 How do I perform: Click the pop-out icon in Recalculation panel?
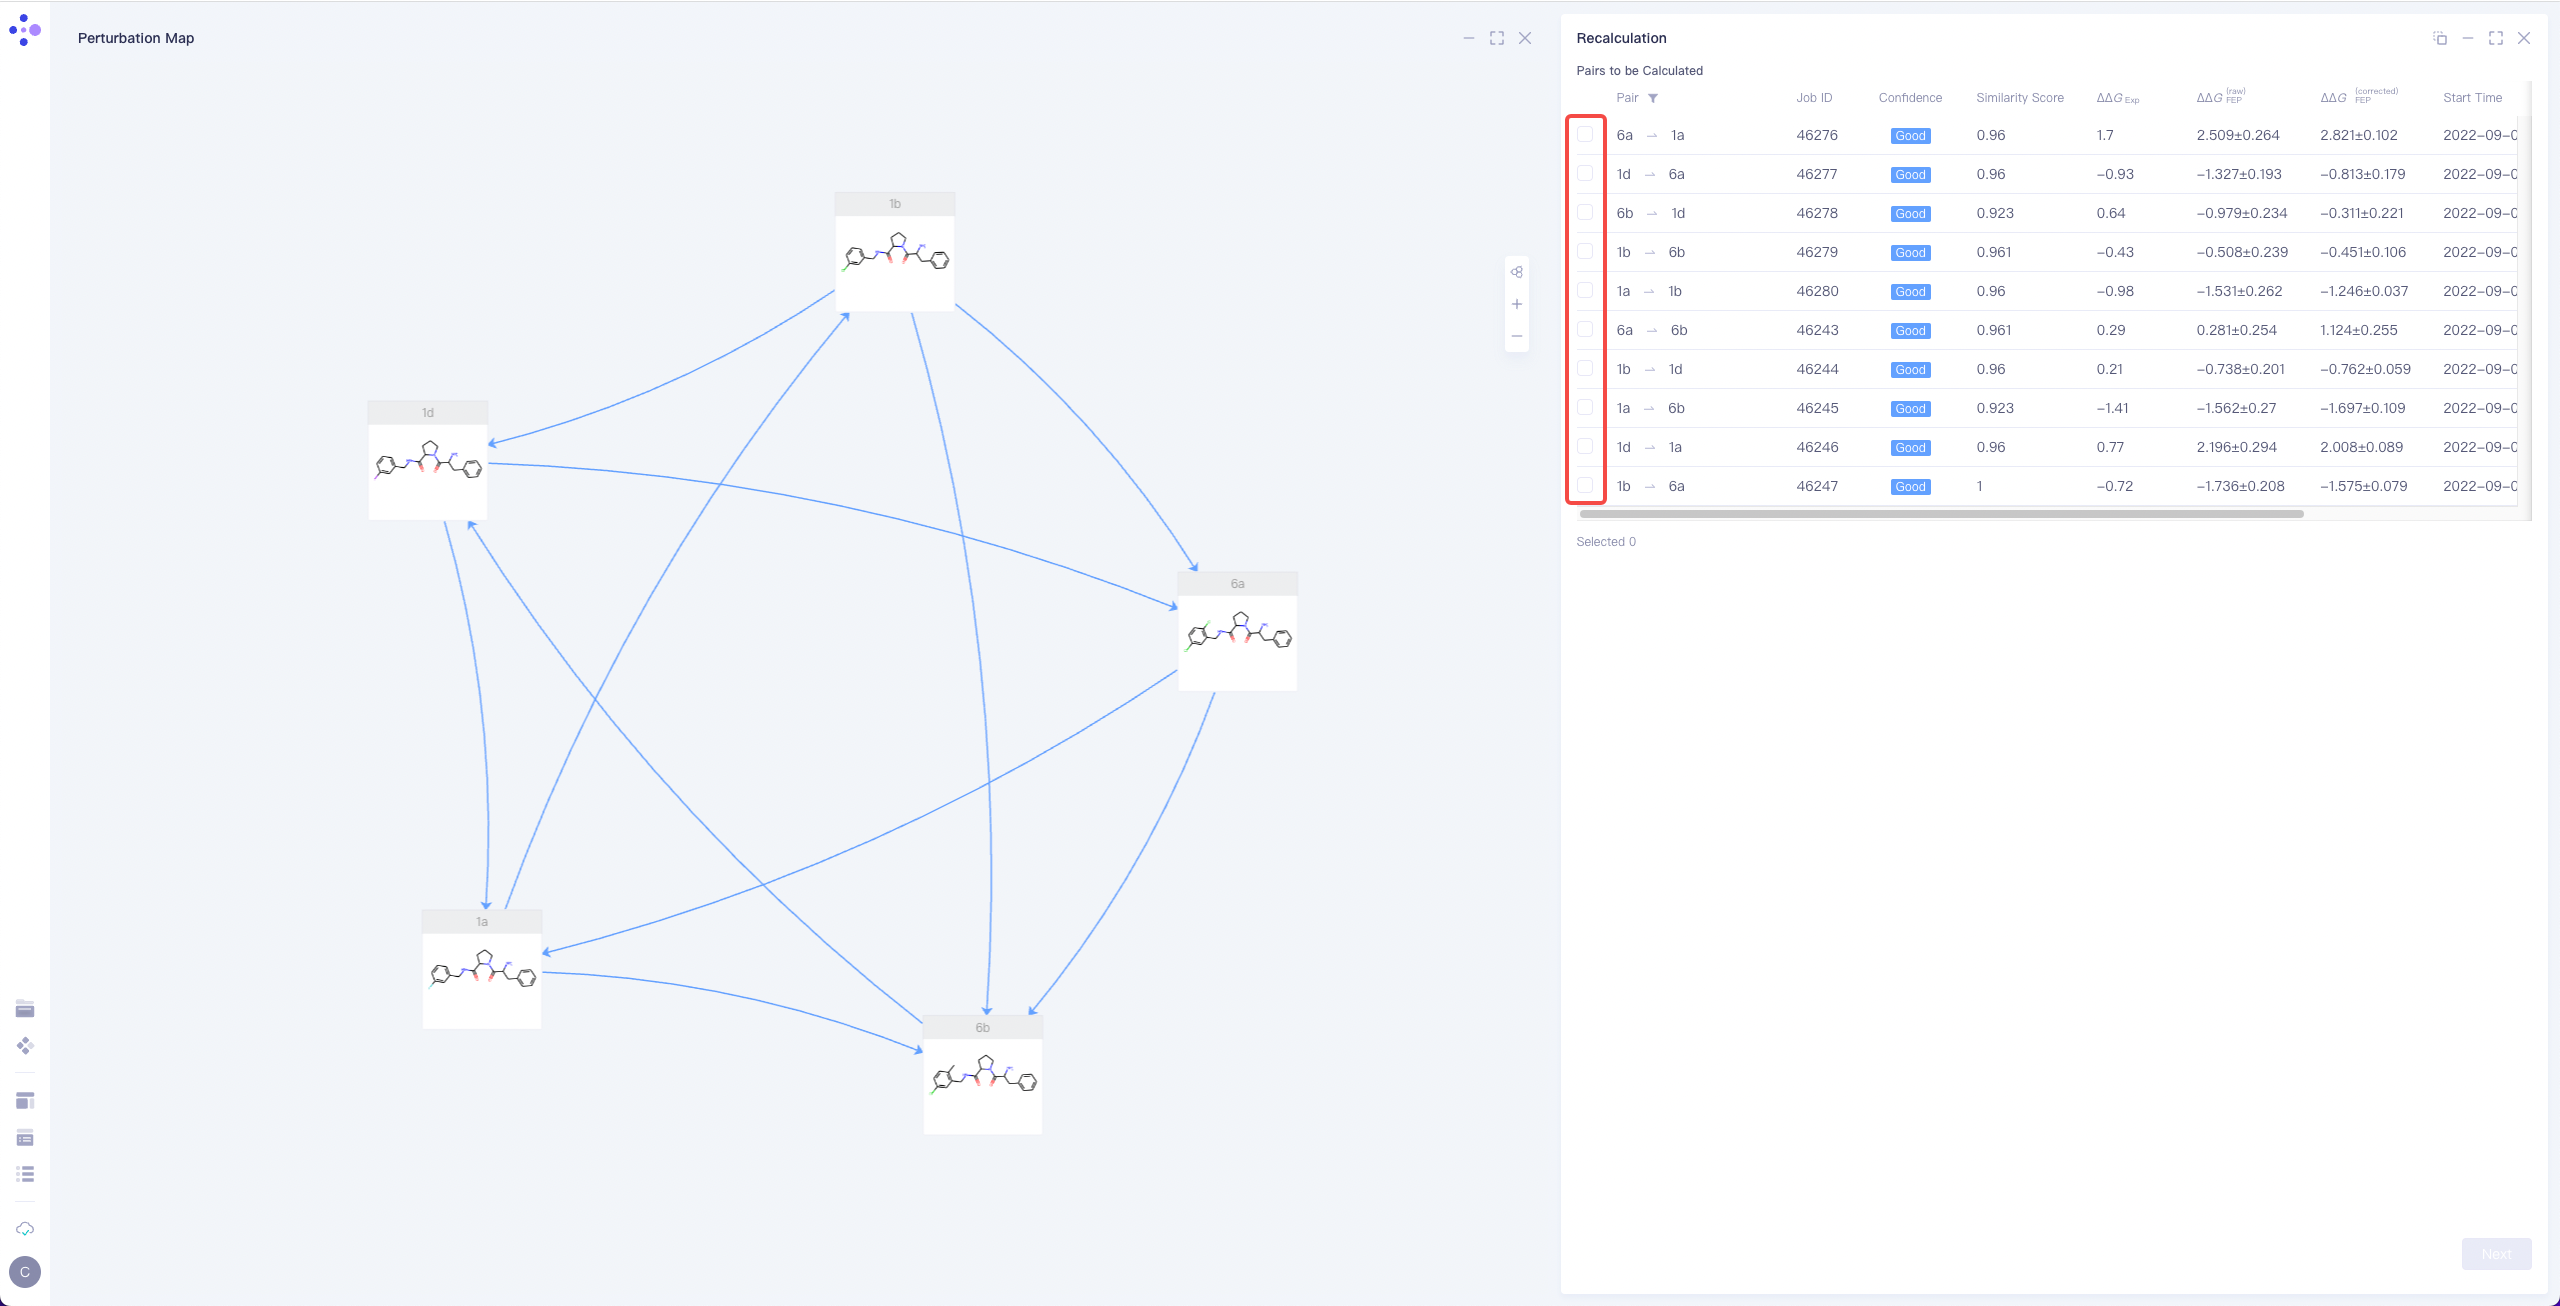point(2440,38)
